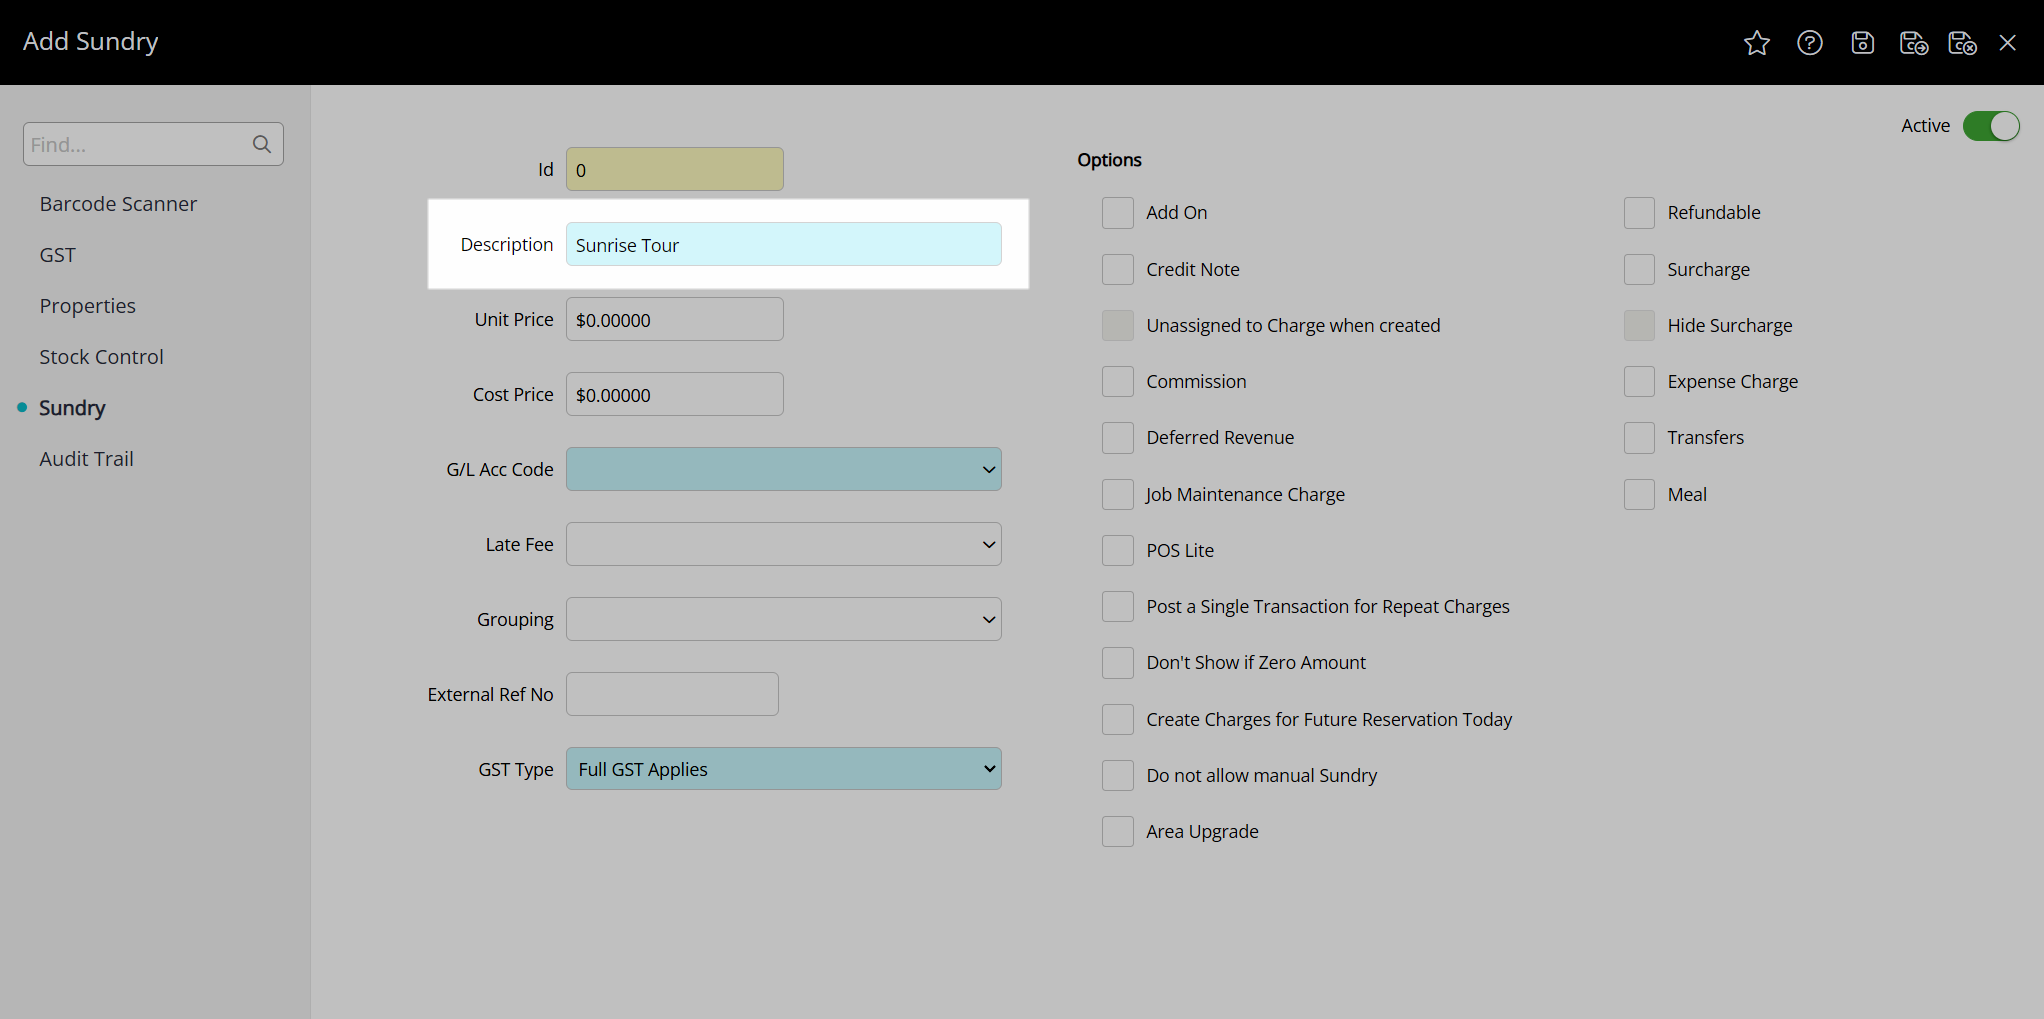The width and height of the screenshot is (2044, 1019).
Task: Check the Expense Charge option
Action: tap(1639, 381)
